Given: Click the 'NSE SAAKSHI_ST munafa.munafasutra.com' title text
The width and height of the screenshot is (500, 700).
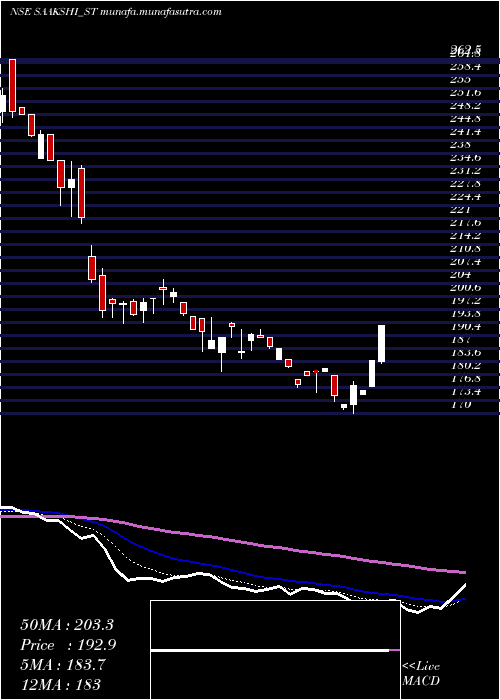Looking at the screenshot, I should (x=116, y=12).
